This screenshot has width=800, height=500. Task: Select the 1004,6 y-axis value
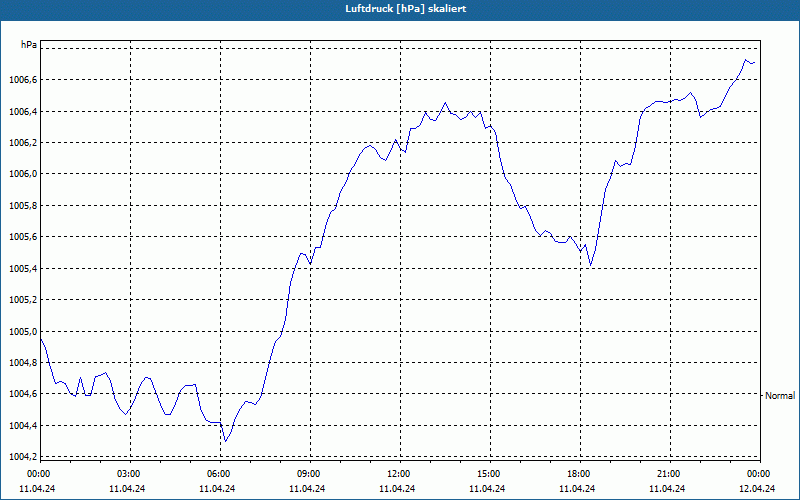[x=23, y=394]
